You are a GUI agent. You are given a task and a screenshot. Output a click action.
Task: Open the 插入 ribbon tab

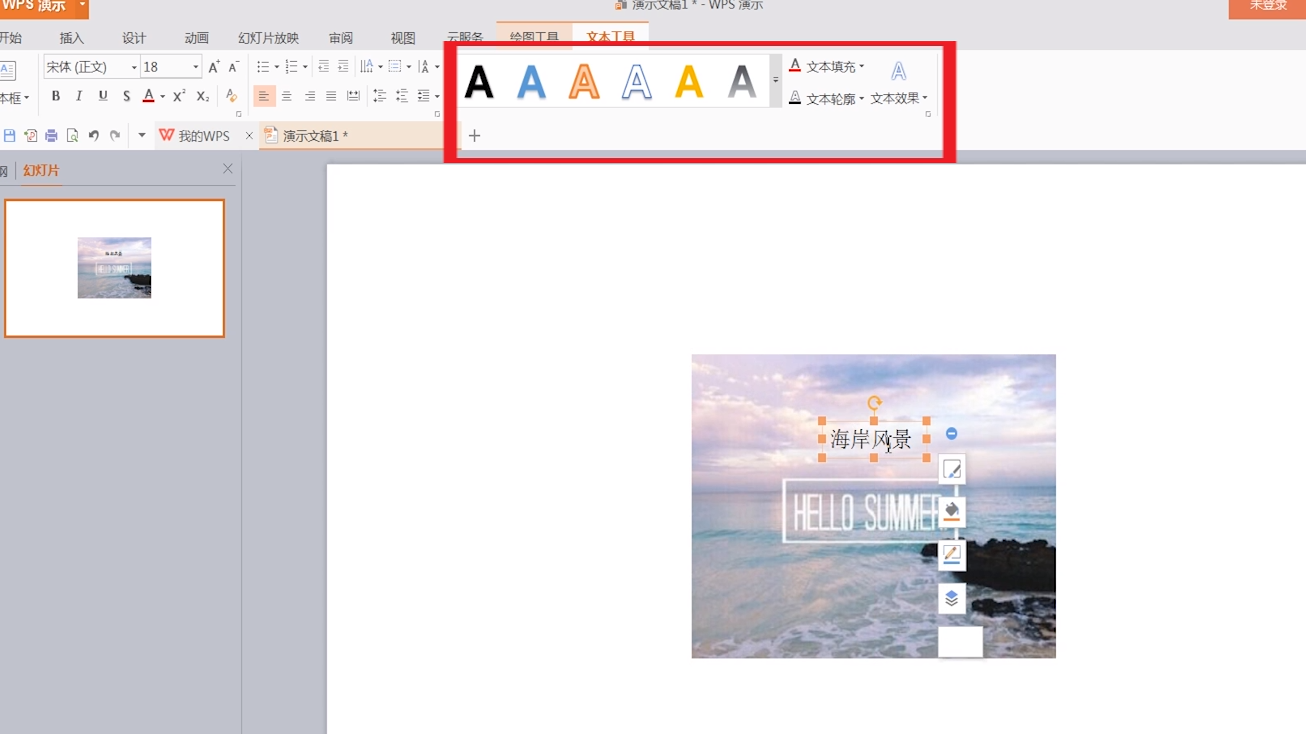[x=72, y=38]
